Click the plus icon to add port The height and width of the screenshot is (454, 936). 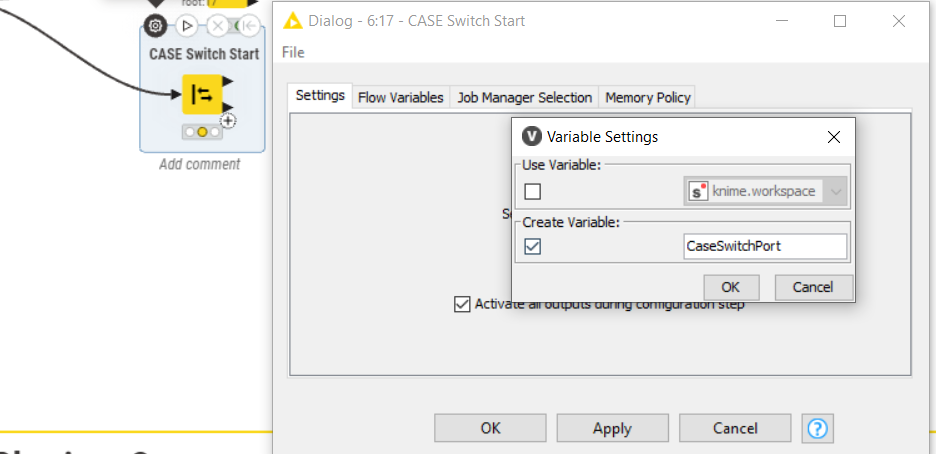pyautogui.click(x=228, y=121)
